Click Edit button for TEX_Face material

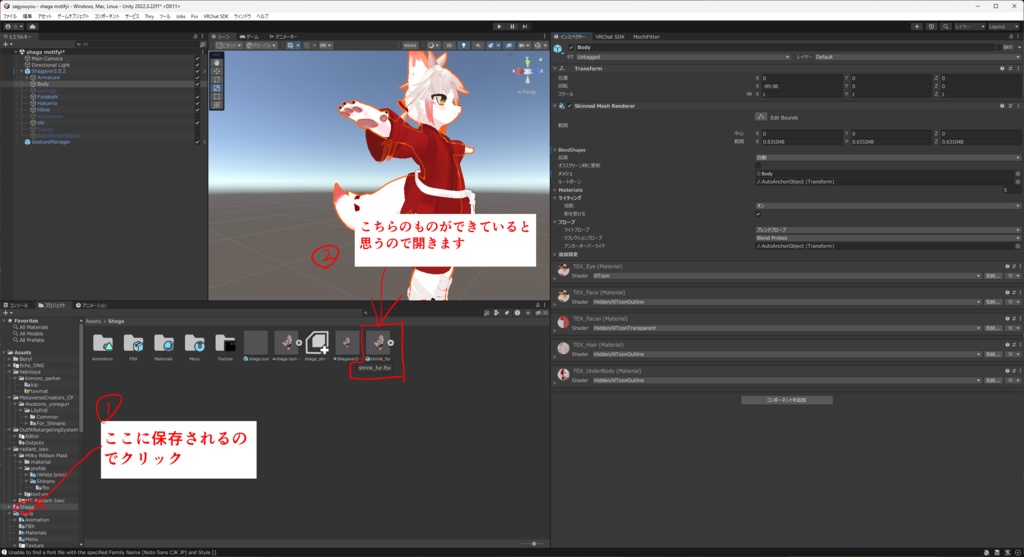[993, 302]
